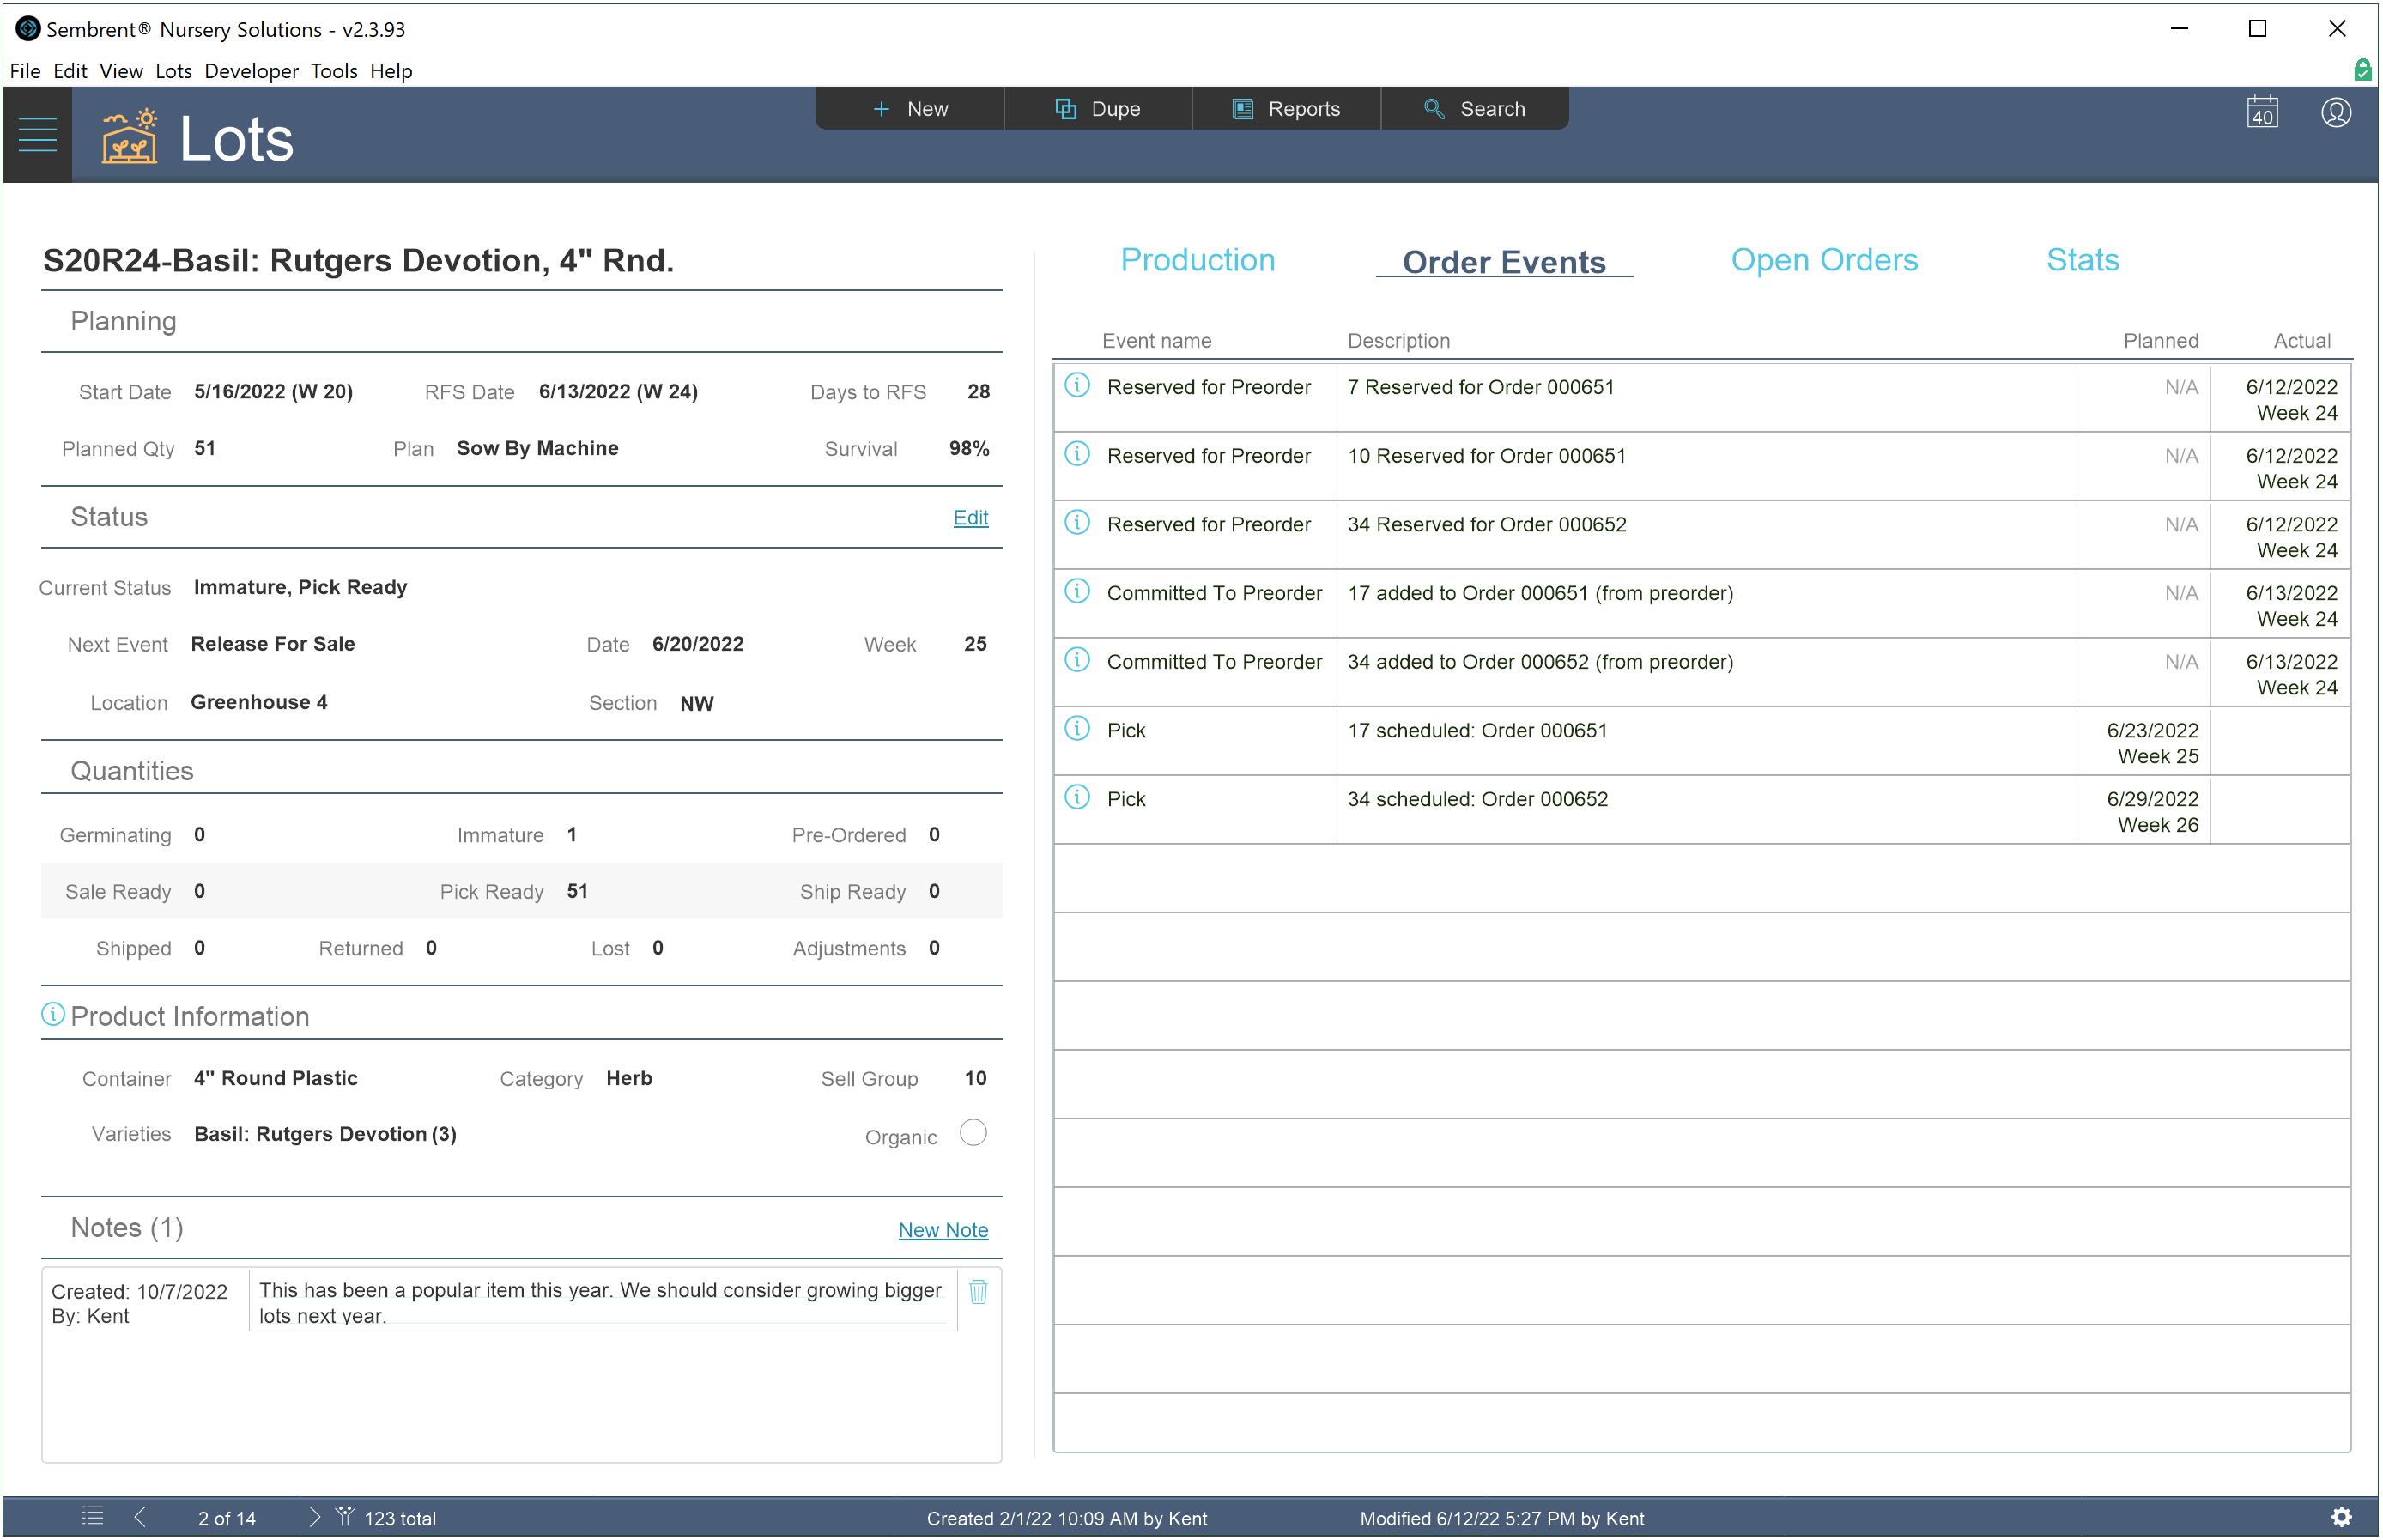This screenshot has height=1540, width=2383.
Task: Open the Lots menu
Action: click(x=173, y=71)
